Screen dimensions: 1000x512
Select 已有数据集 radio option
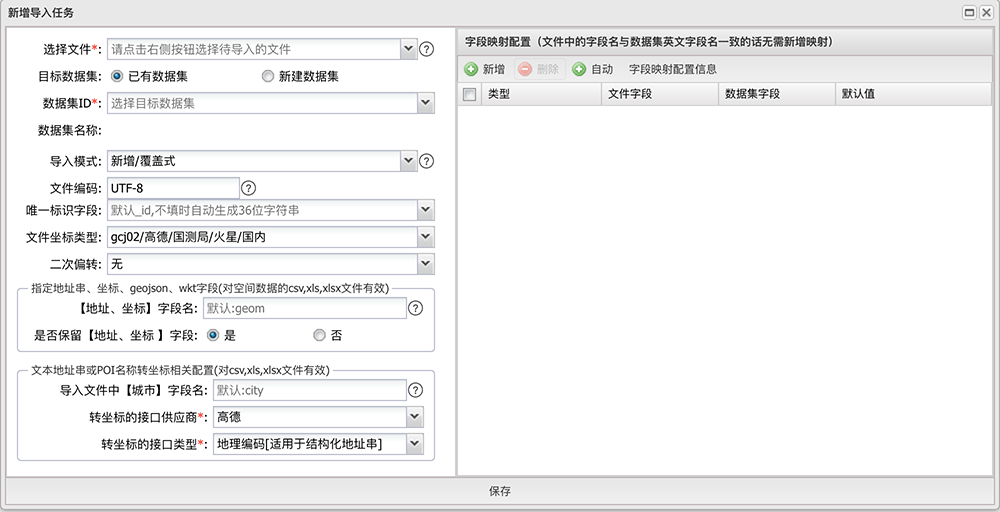[117, 76]
